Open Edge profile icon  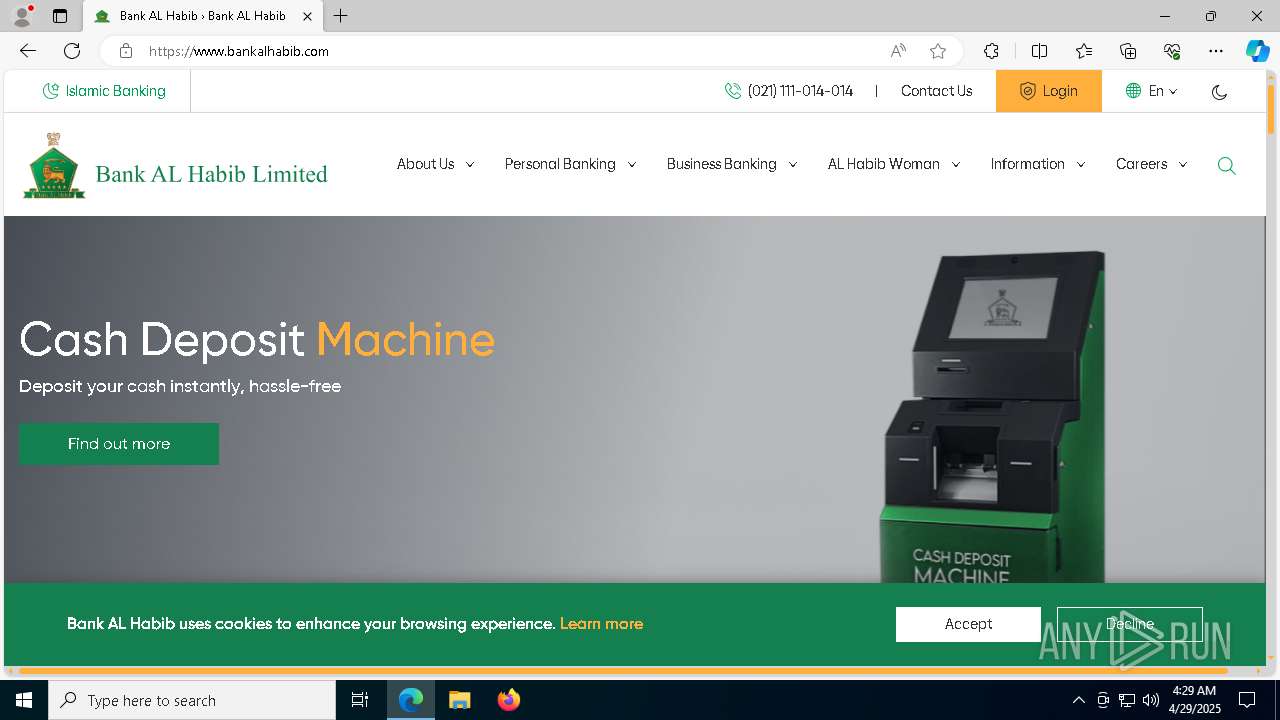point(21,16)
